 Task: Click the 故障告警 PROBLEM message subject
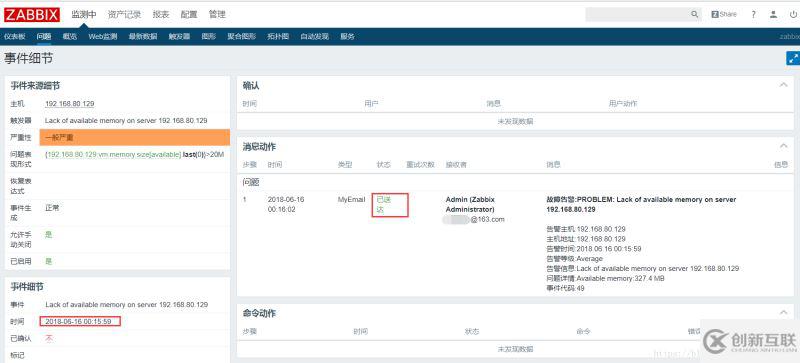point(641,204)
